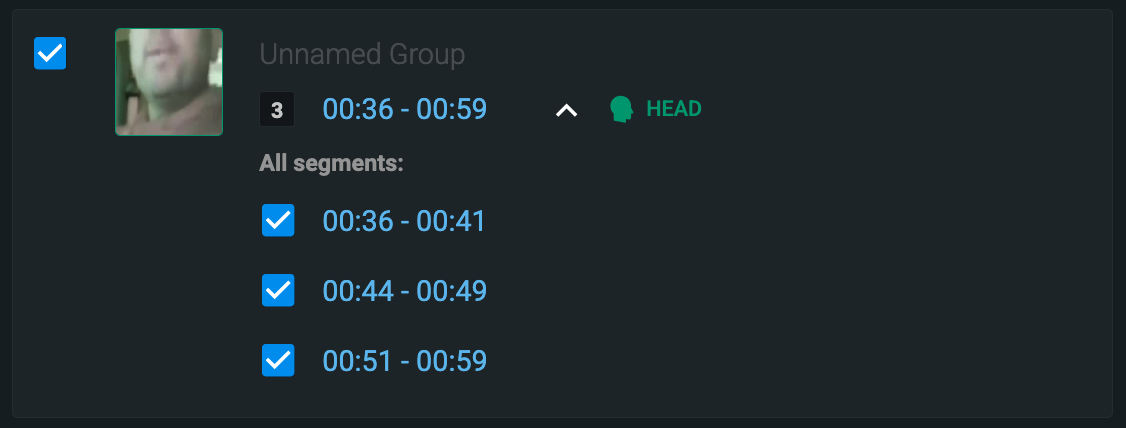Click the All segments heading
This screenshot has width=1126, height=428.
pos(331,163)
